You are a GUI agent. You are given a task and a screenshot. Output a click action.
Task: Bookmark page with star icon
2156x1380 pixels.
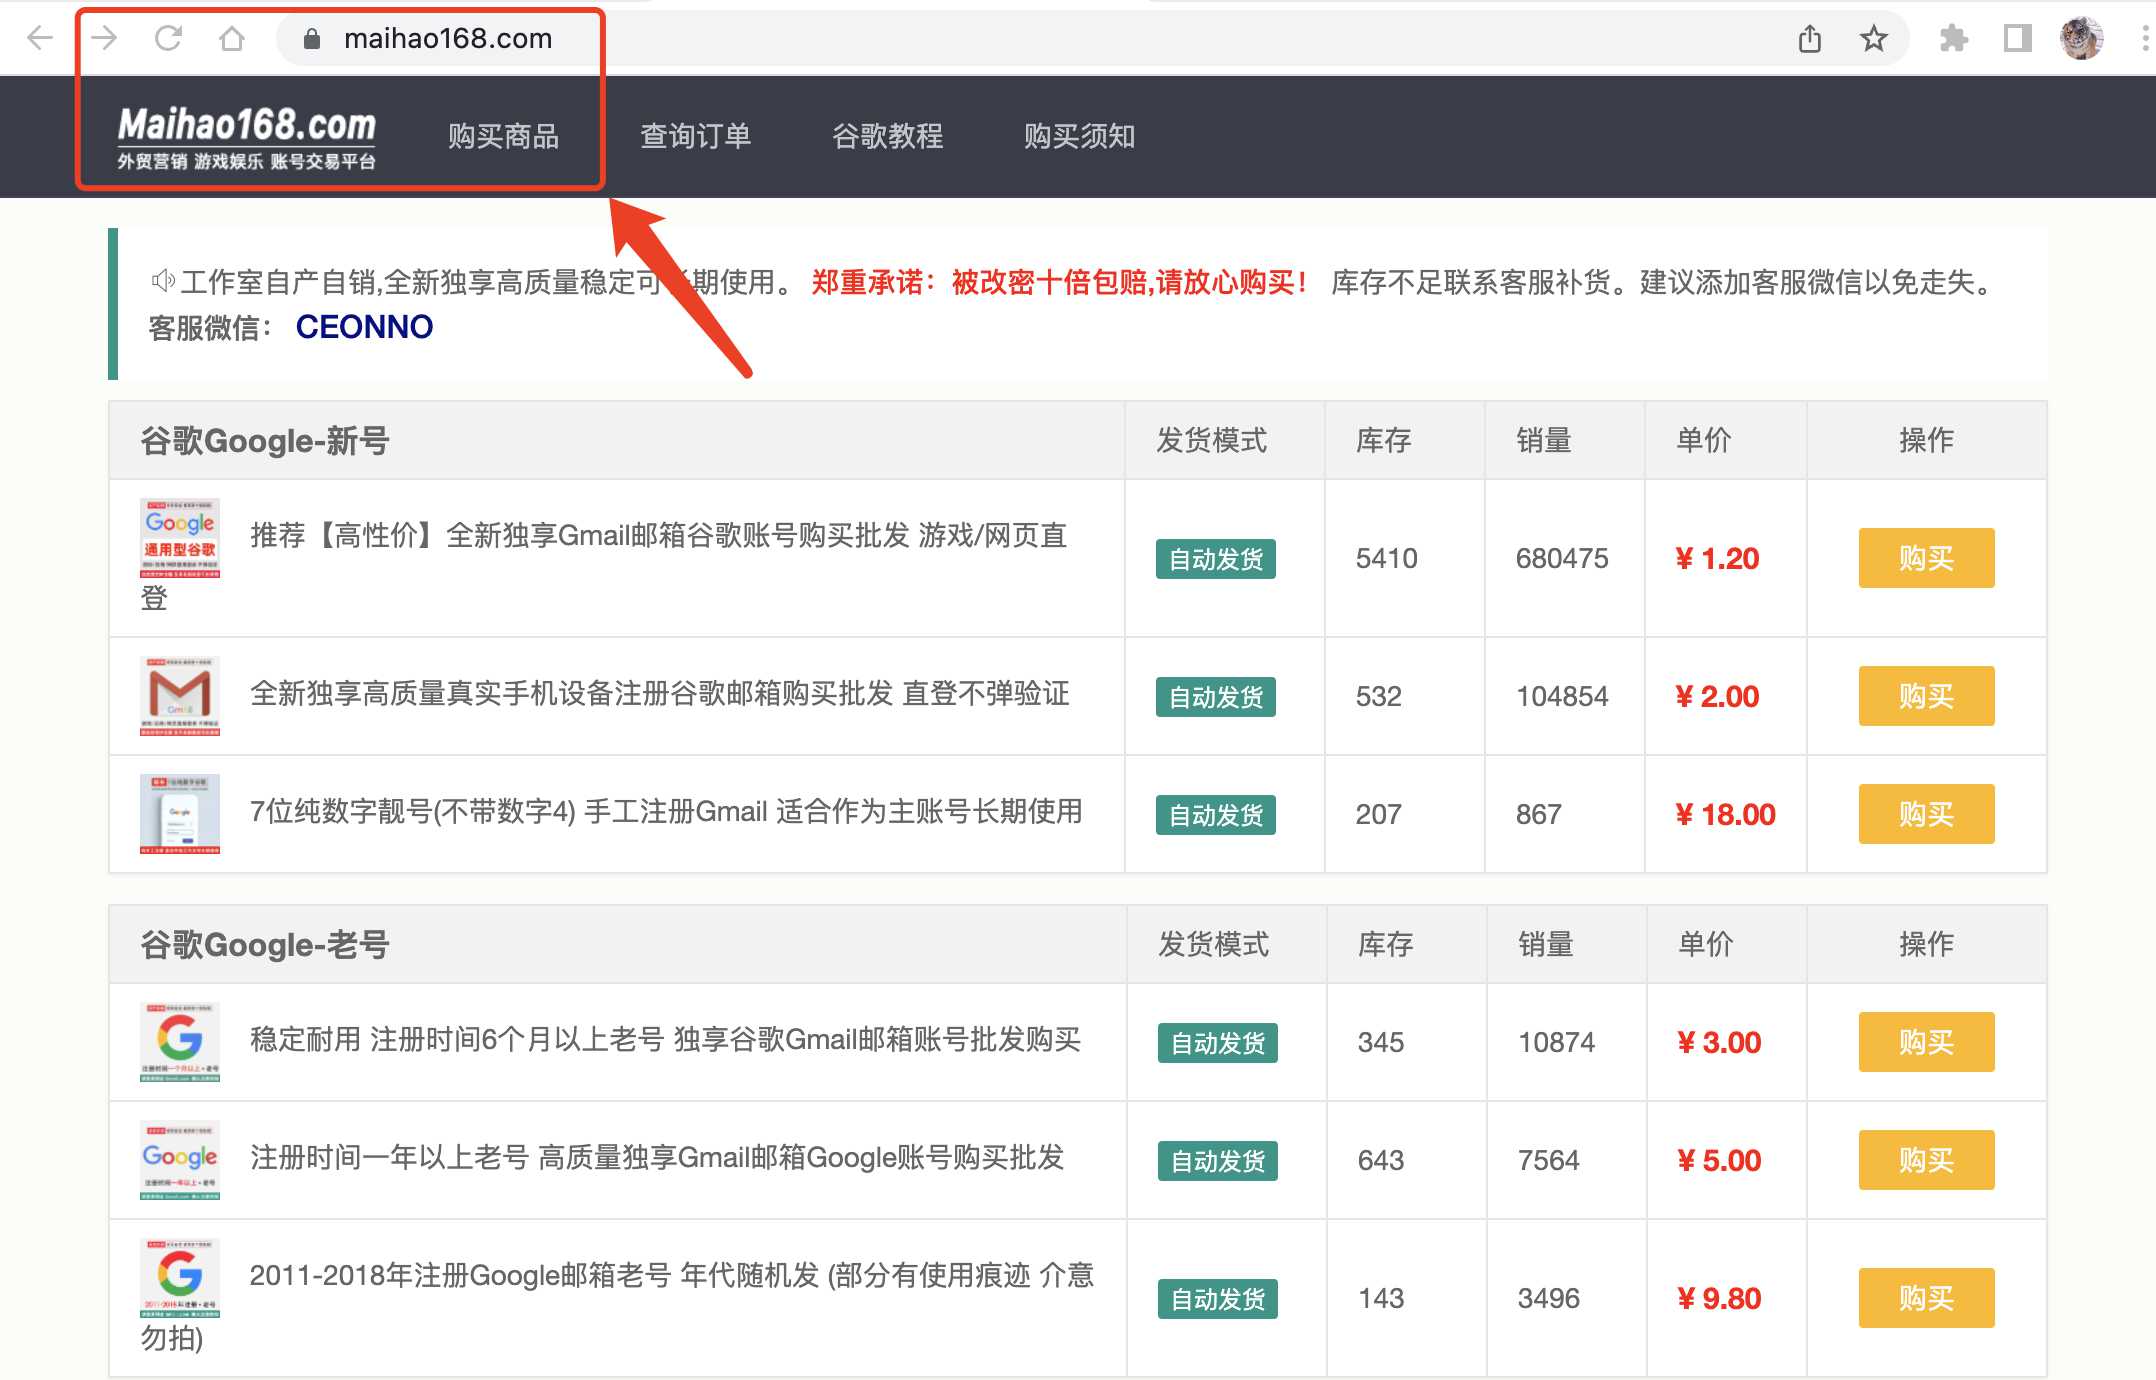[1874, 38]
